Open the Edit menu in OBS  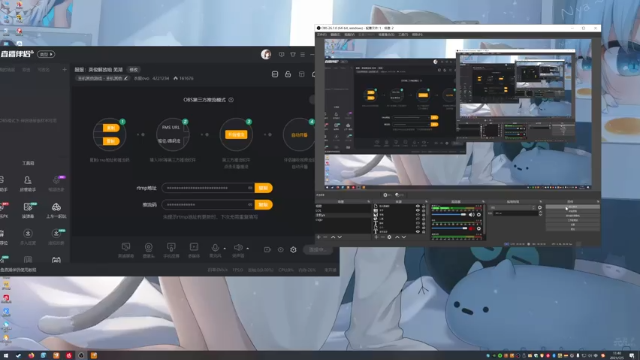pos(335,35)
